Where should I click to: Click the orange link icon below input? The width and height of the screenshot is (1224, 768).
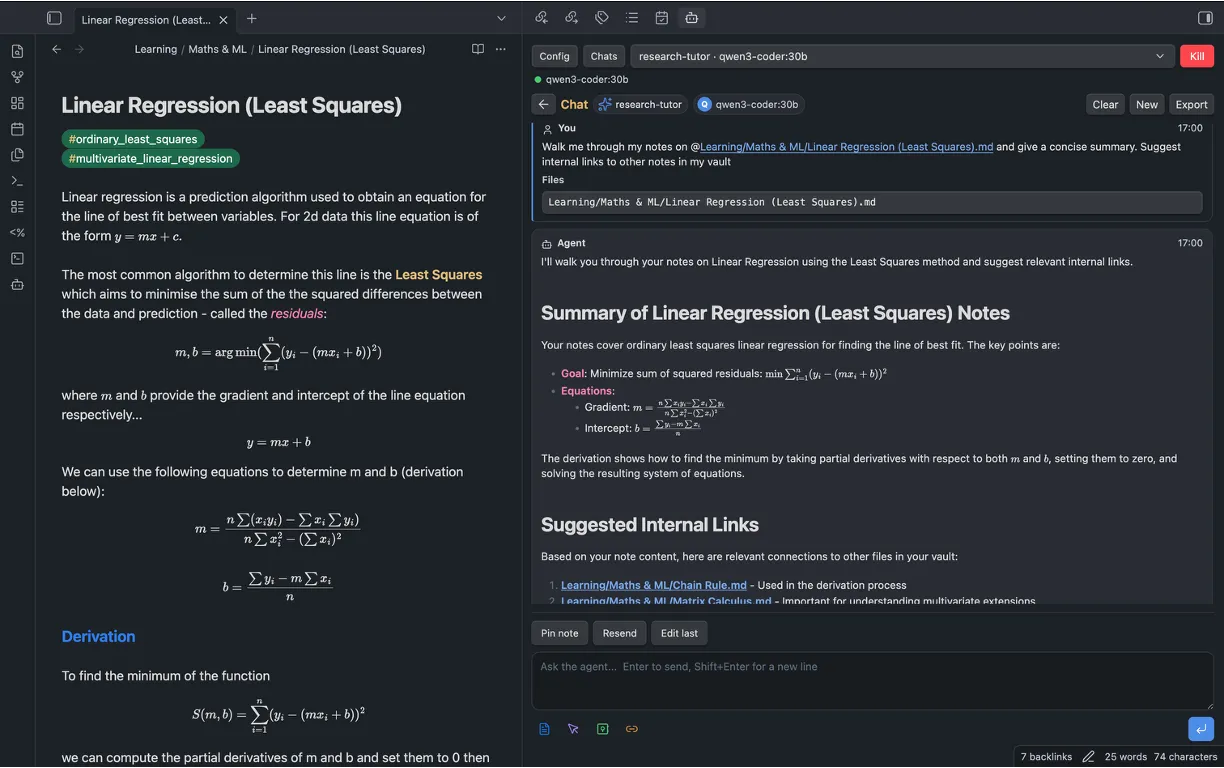click(631, 729)
